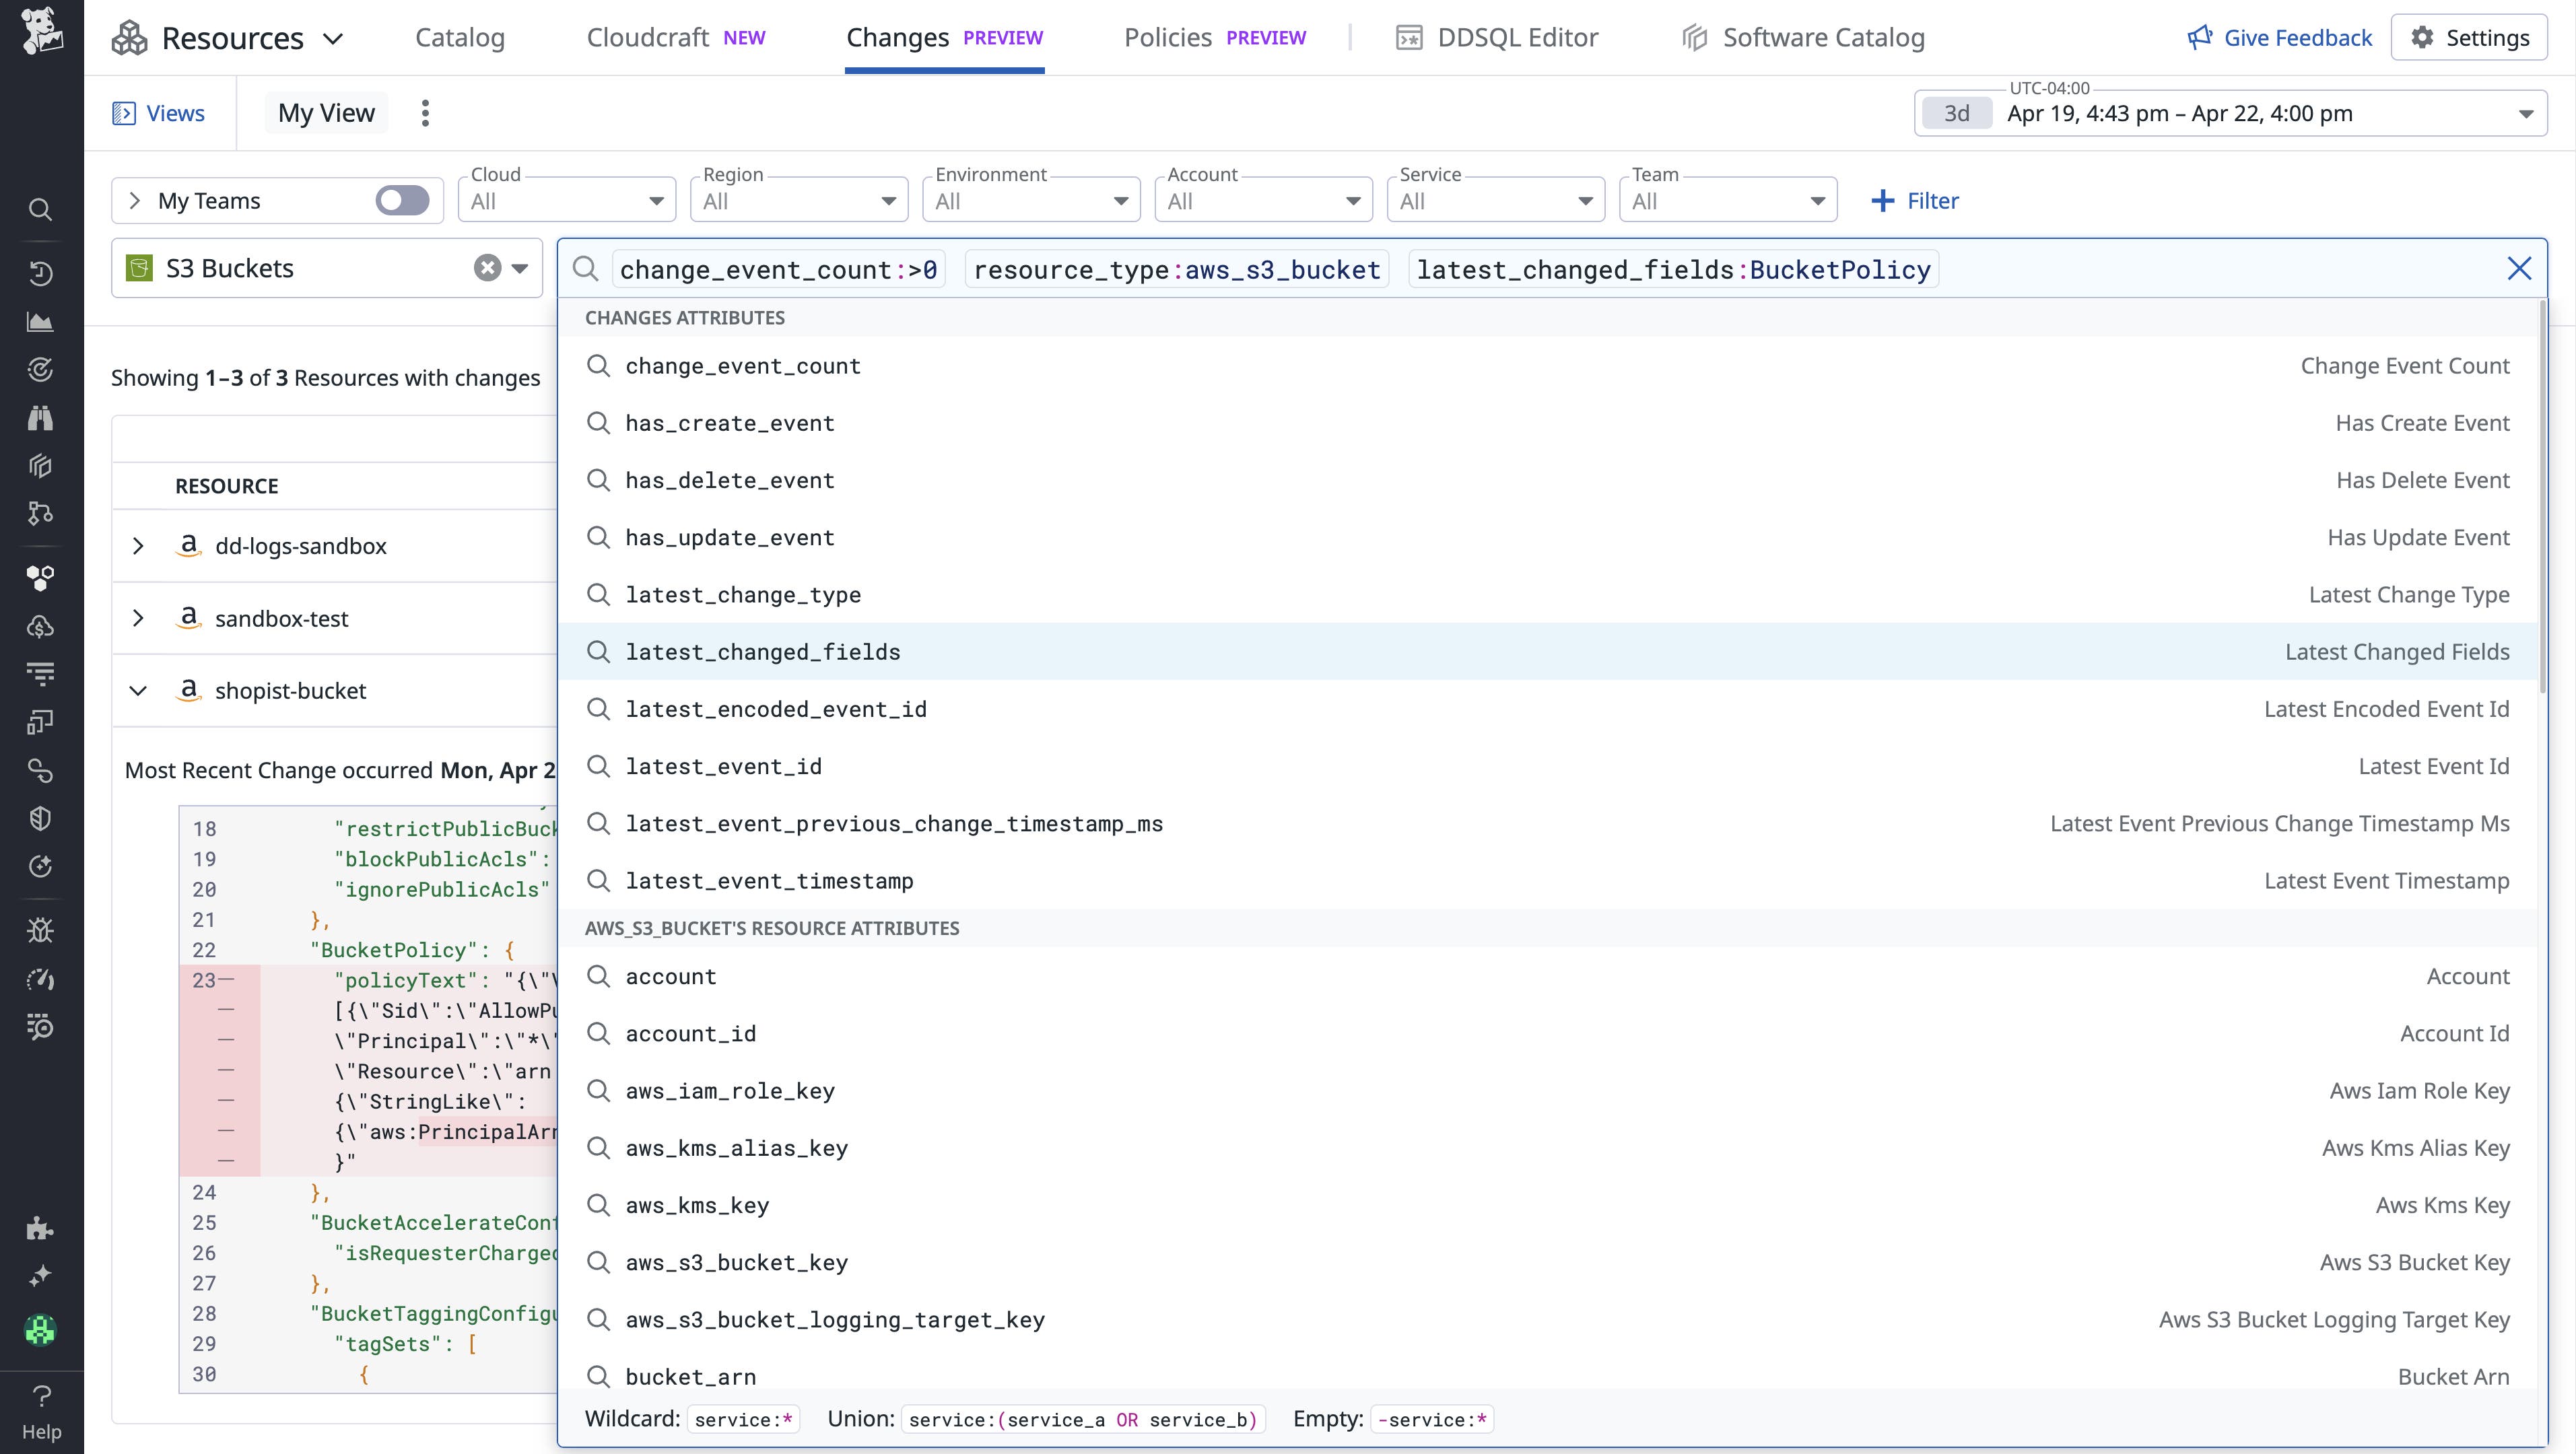Open the Security shield icon in sidebar

(x=40, y=818)
